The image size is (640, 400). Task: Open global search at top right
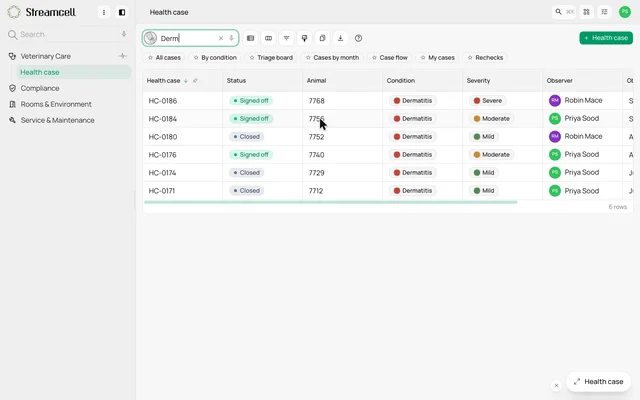pyautogui.click(x=564, y=12)
